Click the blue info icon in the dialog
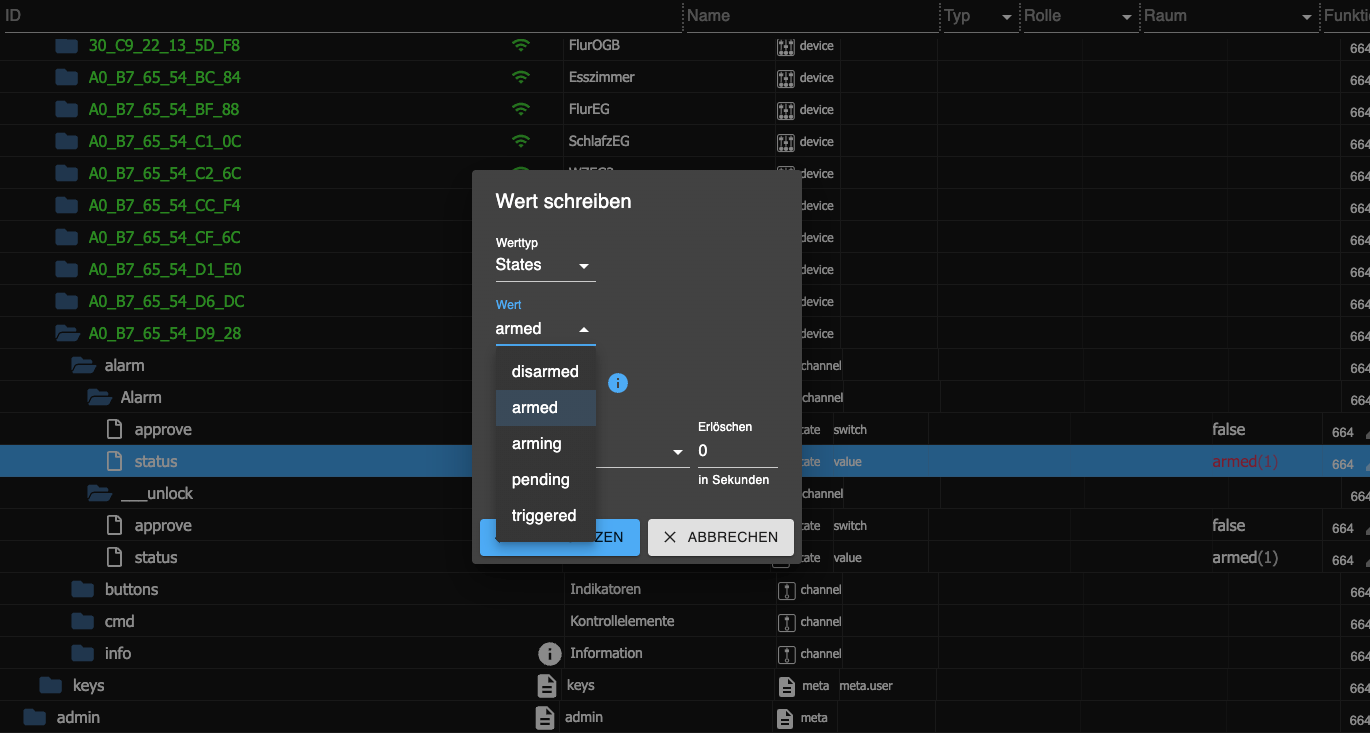This screenshot has height=733, width=1370. click(618, 382)
